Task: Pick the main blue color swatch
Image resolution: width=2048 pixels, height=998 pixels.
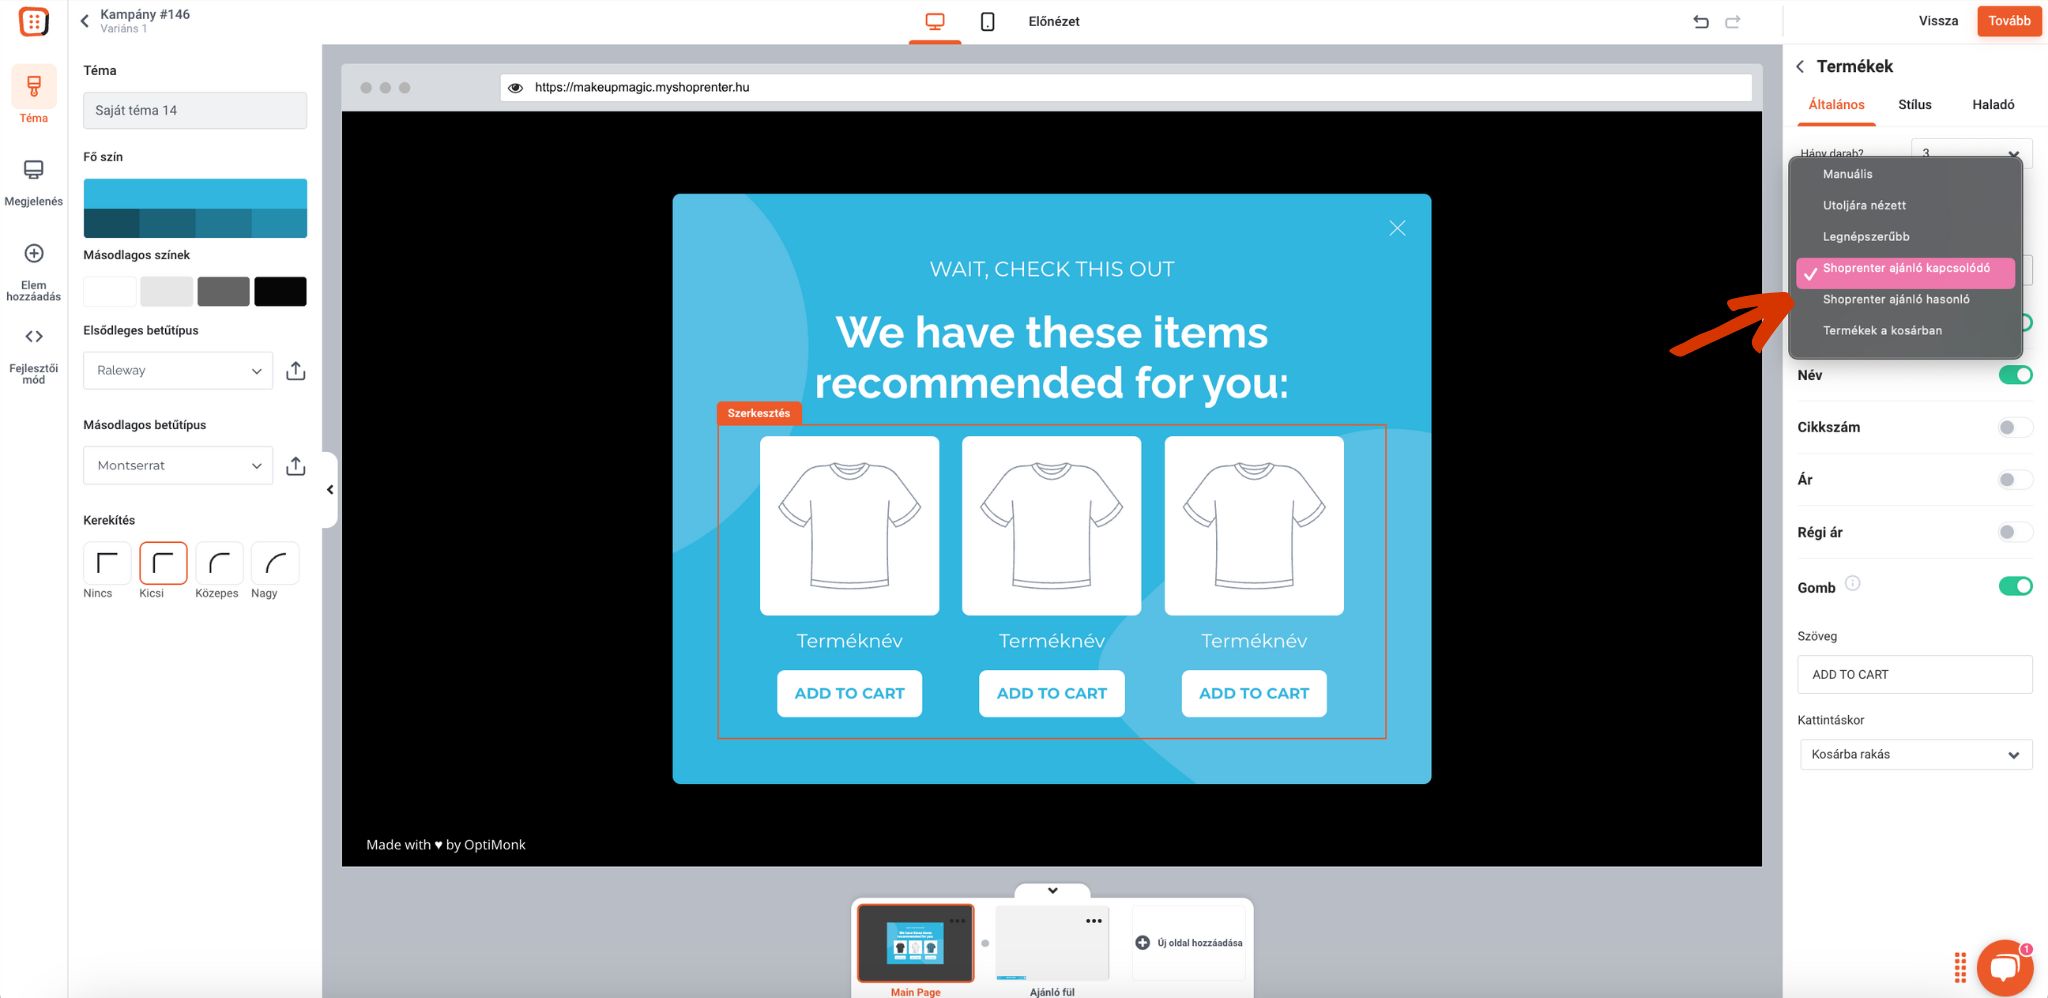Action: [x=195, y=194]
